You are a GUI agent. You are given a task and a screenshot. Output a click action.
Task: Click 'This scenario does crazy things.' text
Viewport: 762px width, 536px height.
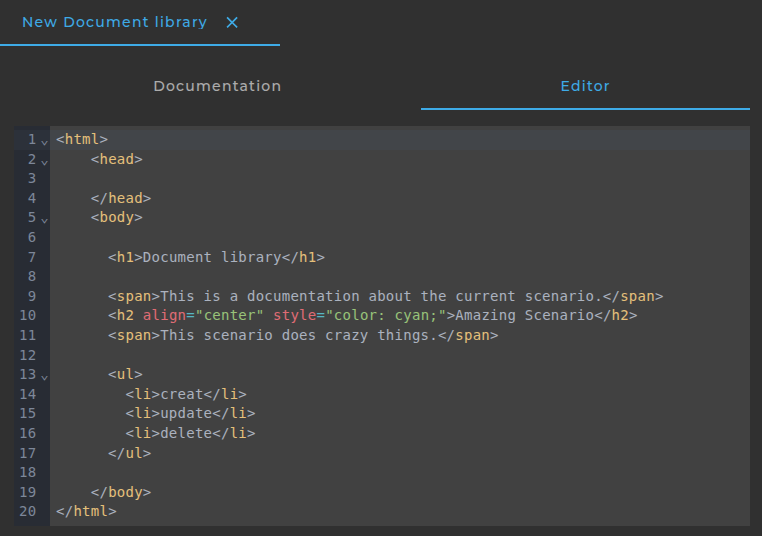299,335
